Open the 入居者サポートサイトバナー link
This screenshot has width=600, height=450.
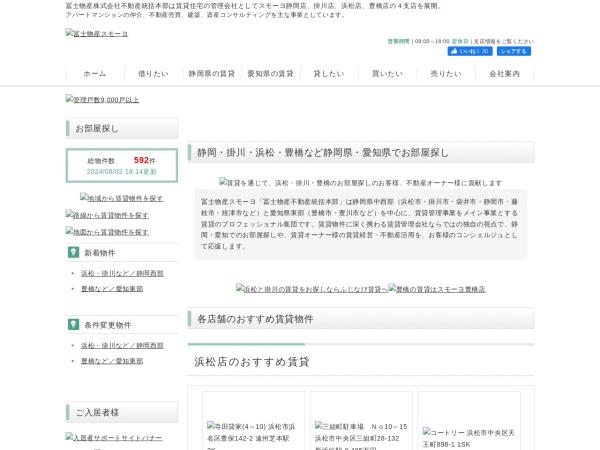click(114, 437)
